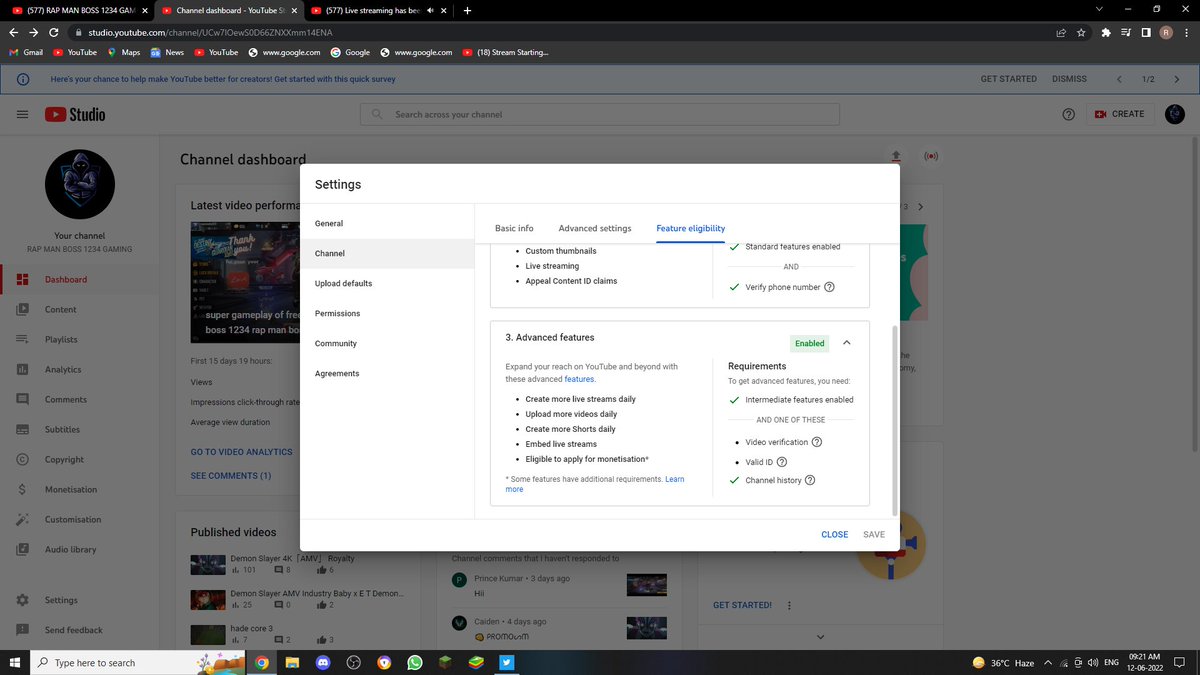Show help for Video verification

point(817,443)
